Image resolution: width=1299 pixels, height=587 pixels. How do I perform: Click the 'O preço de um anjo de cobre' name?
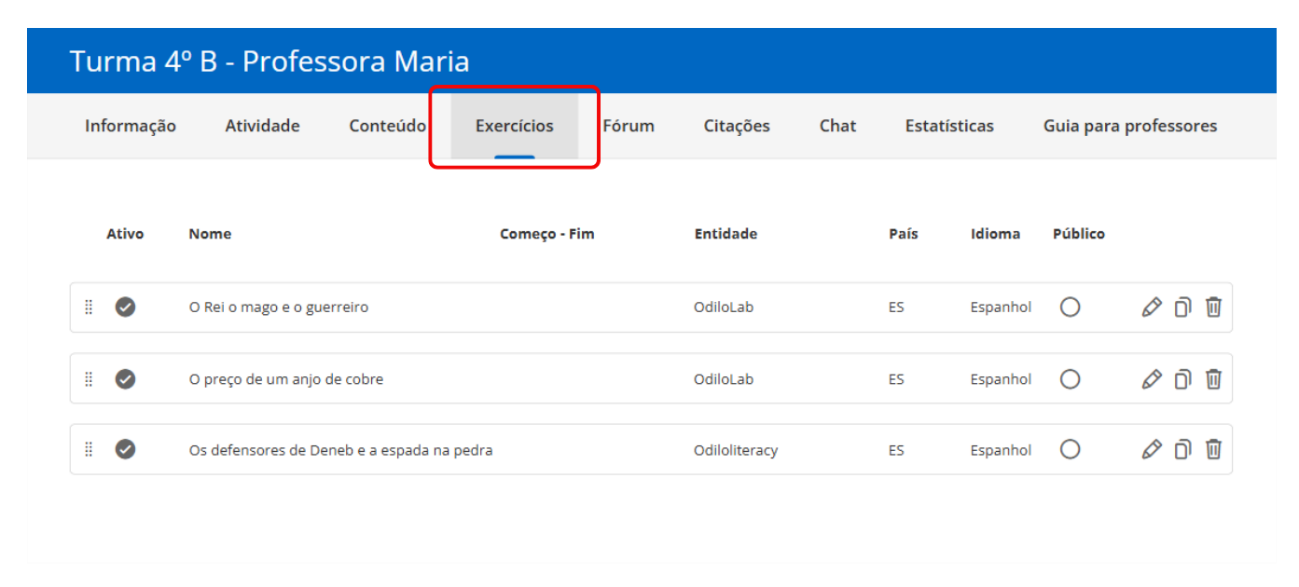point(286,379)
